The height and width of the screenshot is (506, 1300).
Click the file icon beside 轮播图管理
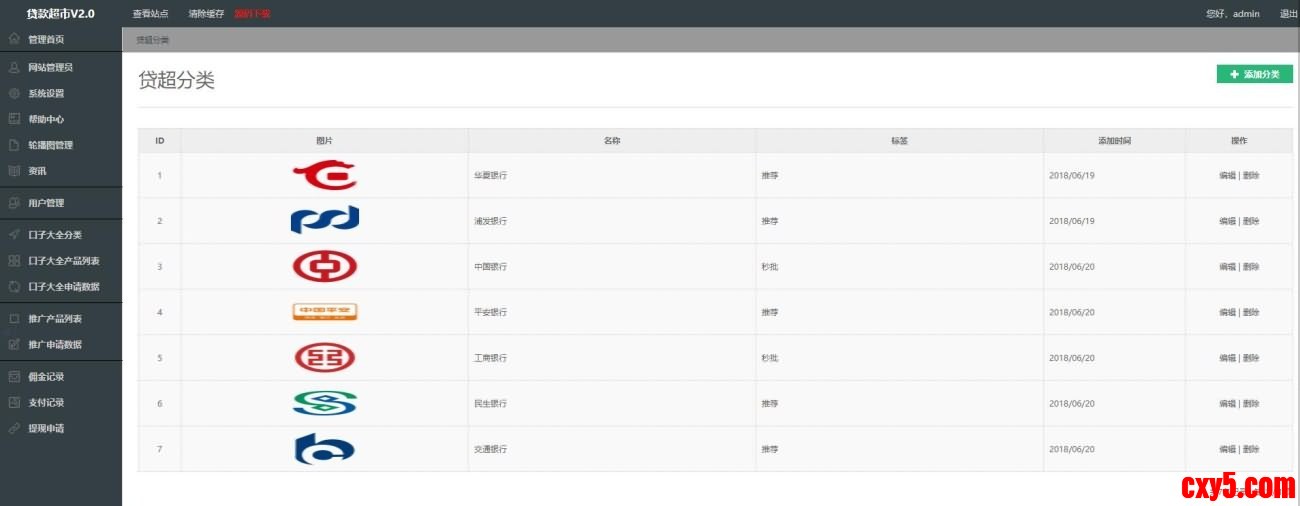click(x=14, y=145)
